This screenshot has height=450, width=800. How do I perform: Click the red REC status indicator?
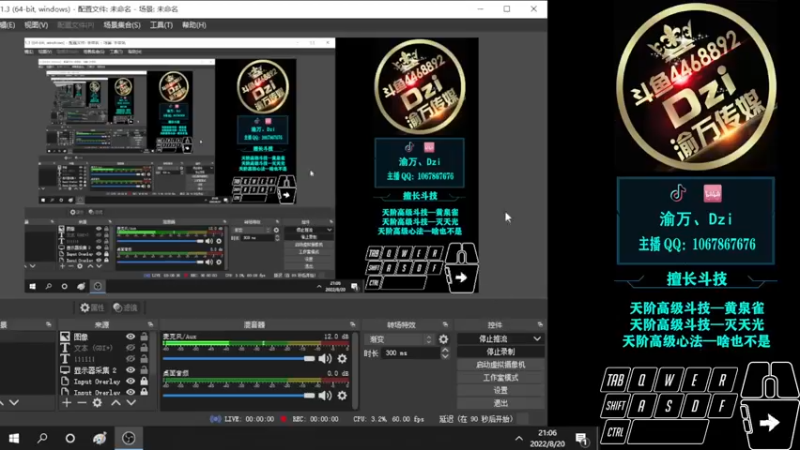(x=284, y=419)
